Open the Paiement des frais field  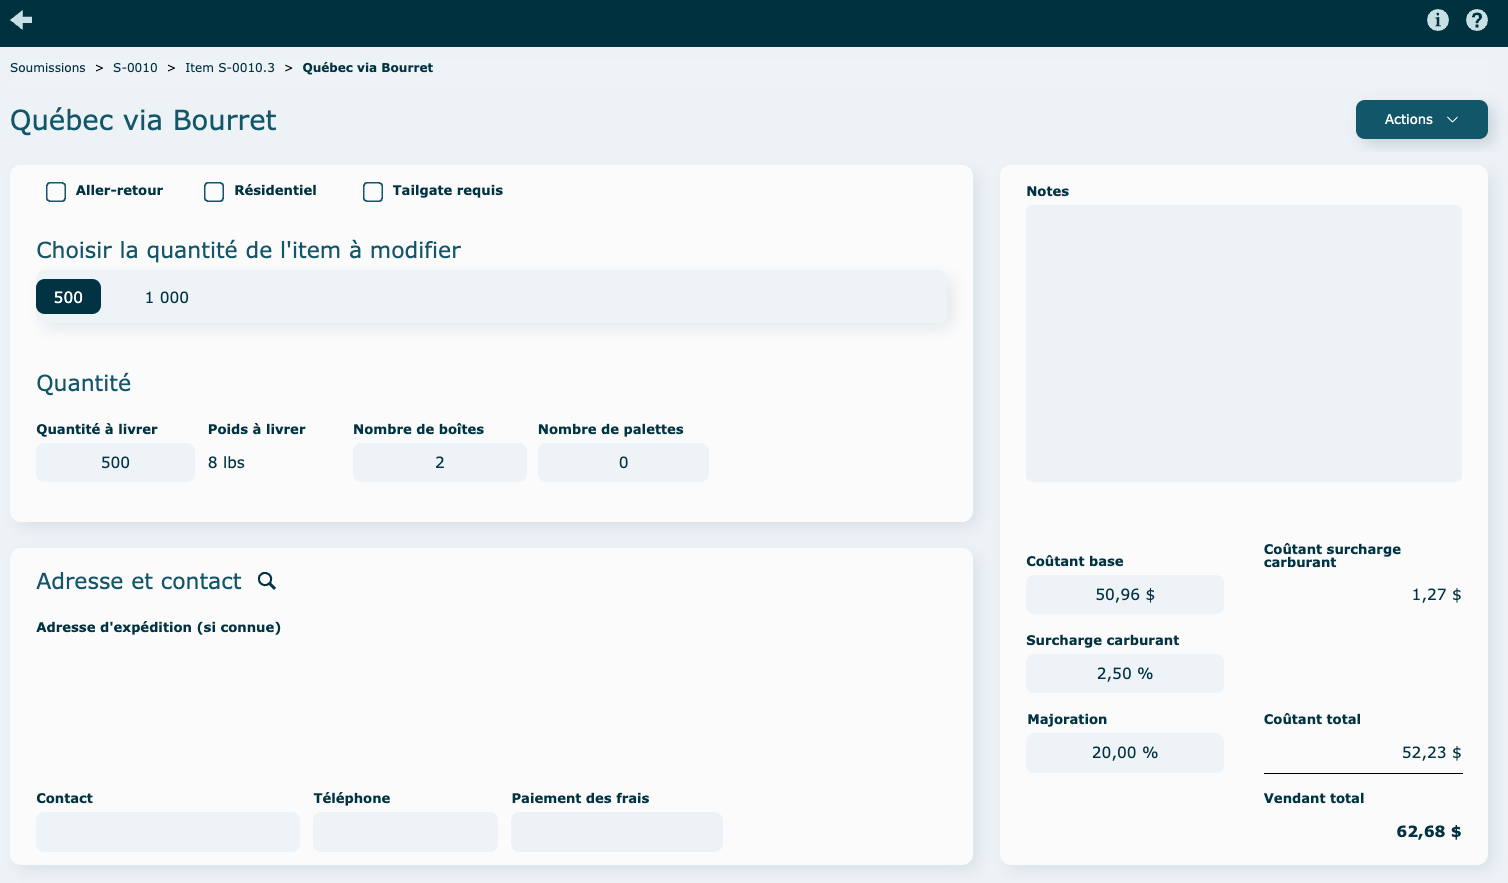point(616,832)
